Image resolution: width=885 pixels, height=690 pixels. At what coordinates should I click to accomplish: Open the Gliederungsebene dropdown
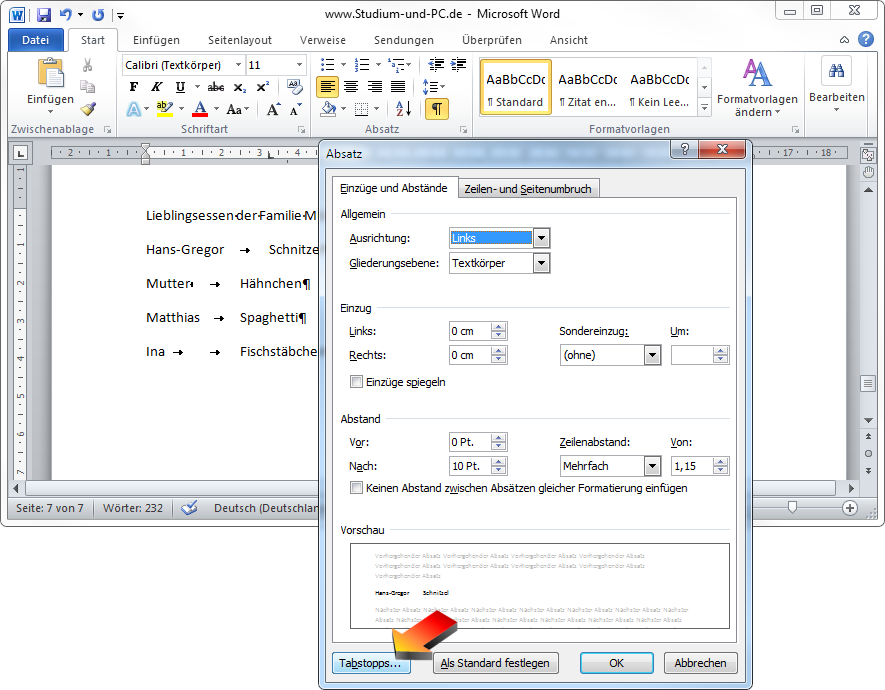tap(541, 263)
